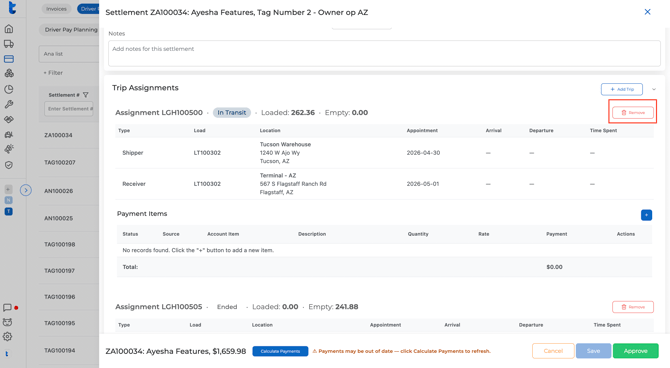Approve the settlement
Viewport: 670px width, 368px height.
[635, 351]
